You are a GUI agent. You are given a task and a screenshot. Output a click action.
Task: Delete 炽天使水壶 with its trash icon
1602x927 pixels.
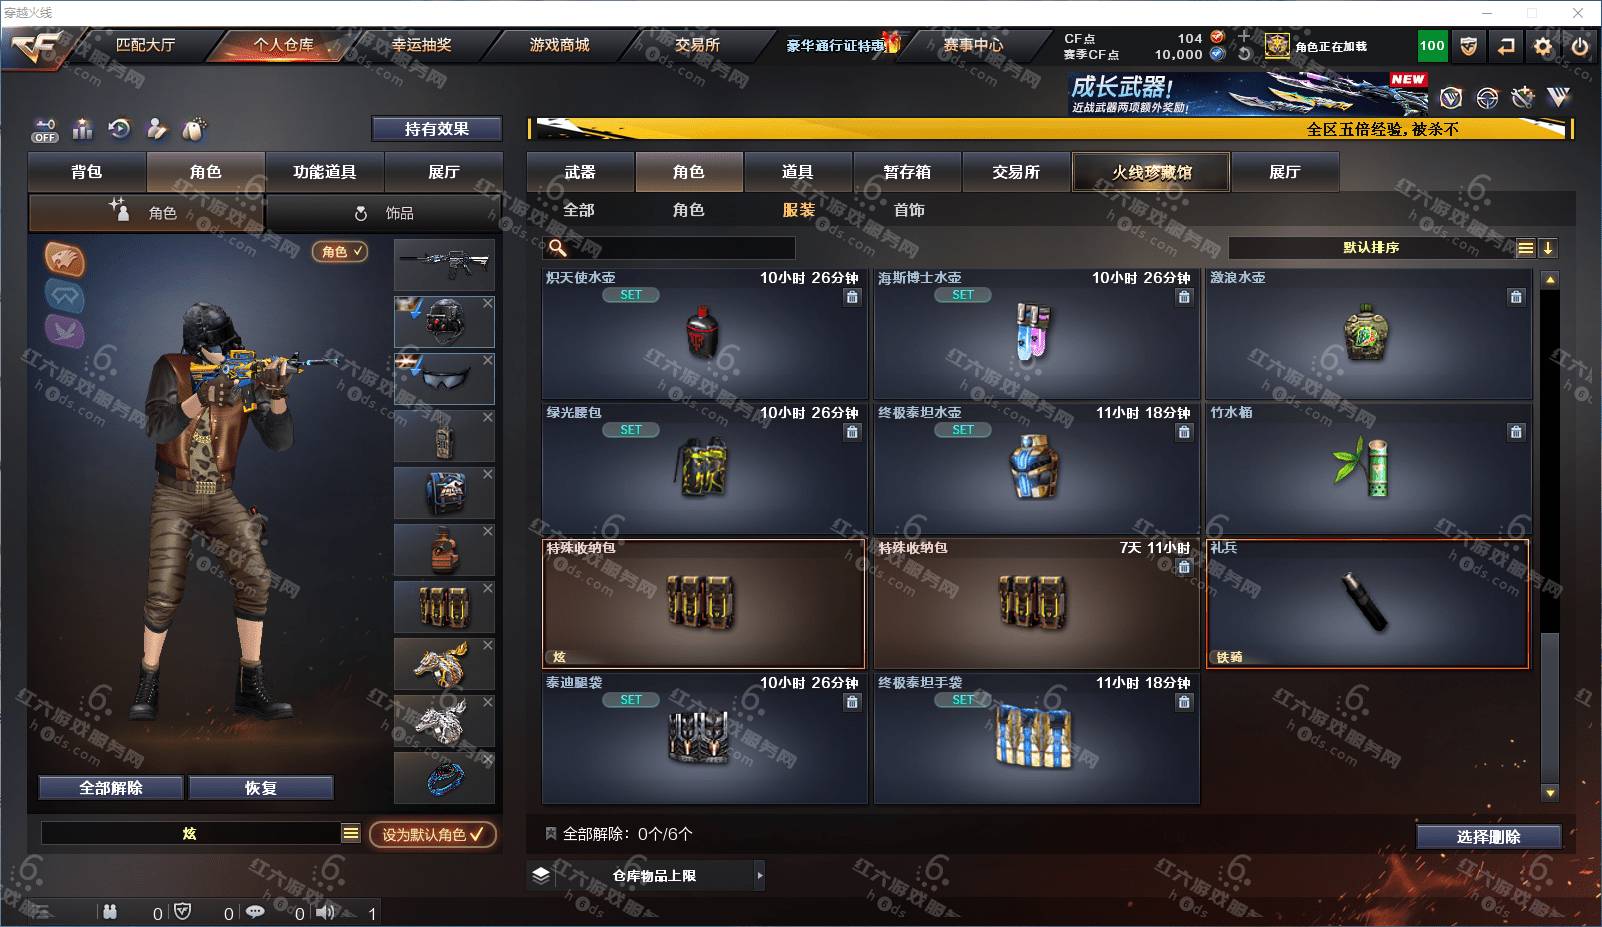(852, 297)
